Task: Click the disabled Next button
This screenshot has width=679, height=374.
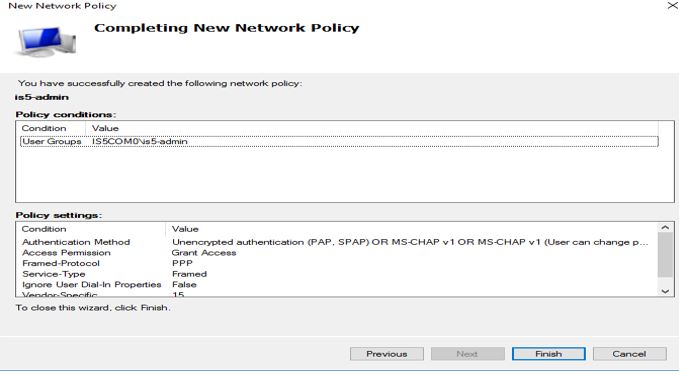Action: coord(467,354)
